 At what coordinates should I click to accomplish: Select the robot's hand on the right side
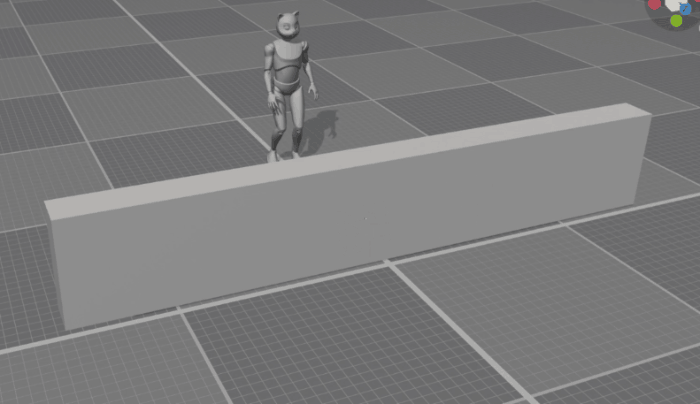(312, 92)
